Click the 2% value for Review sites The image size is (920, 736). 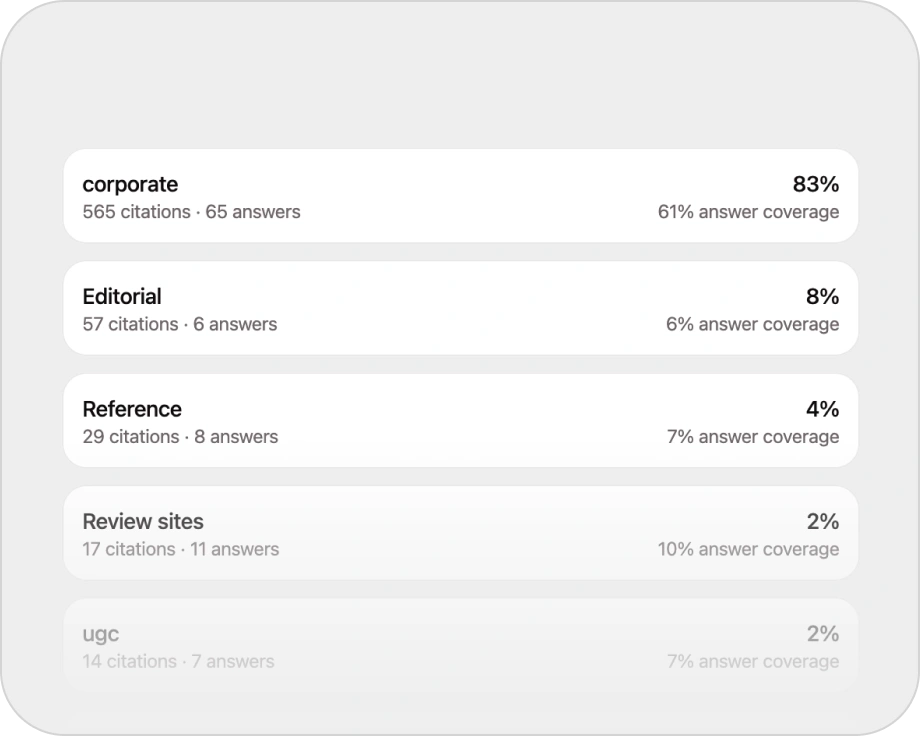coord(825,521)
